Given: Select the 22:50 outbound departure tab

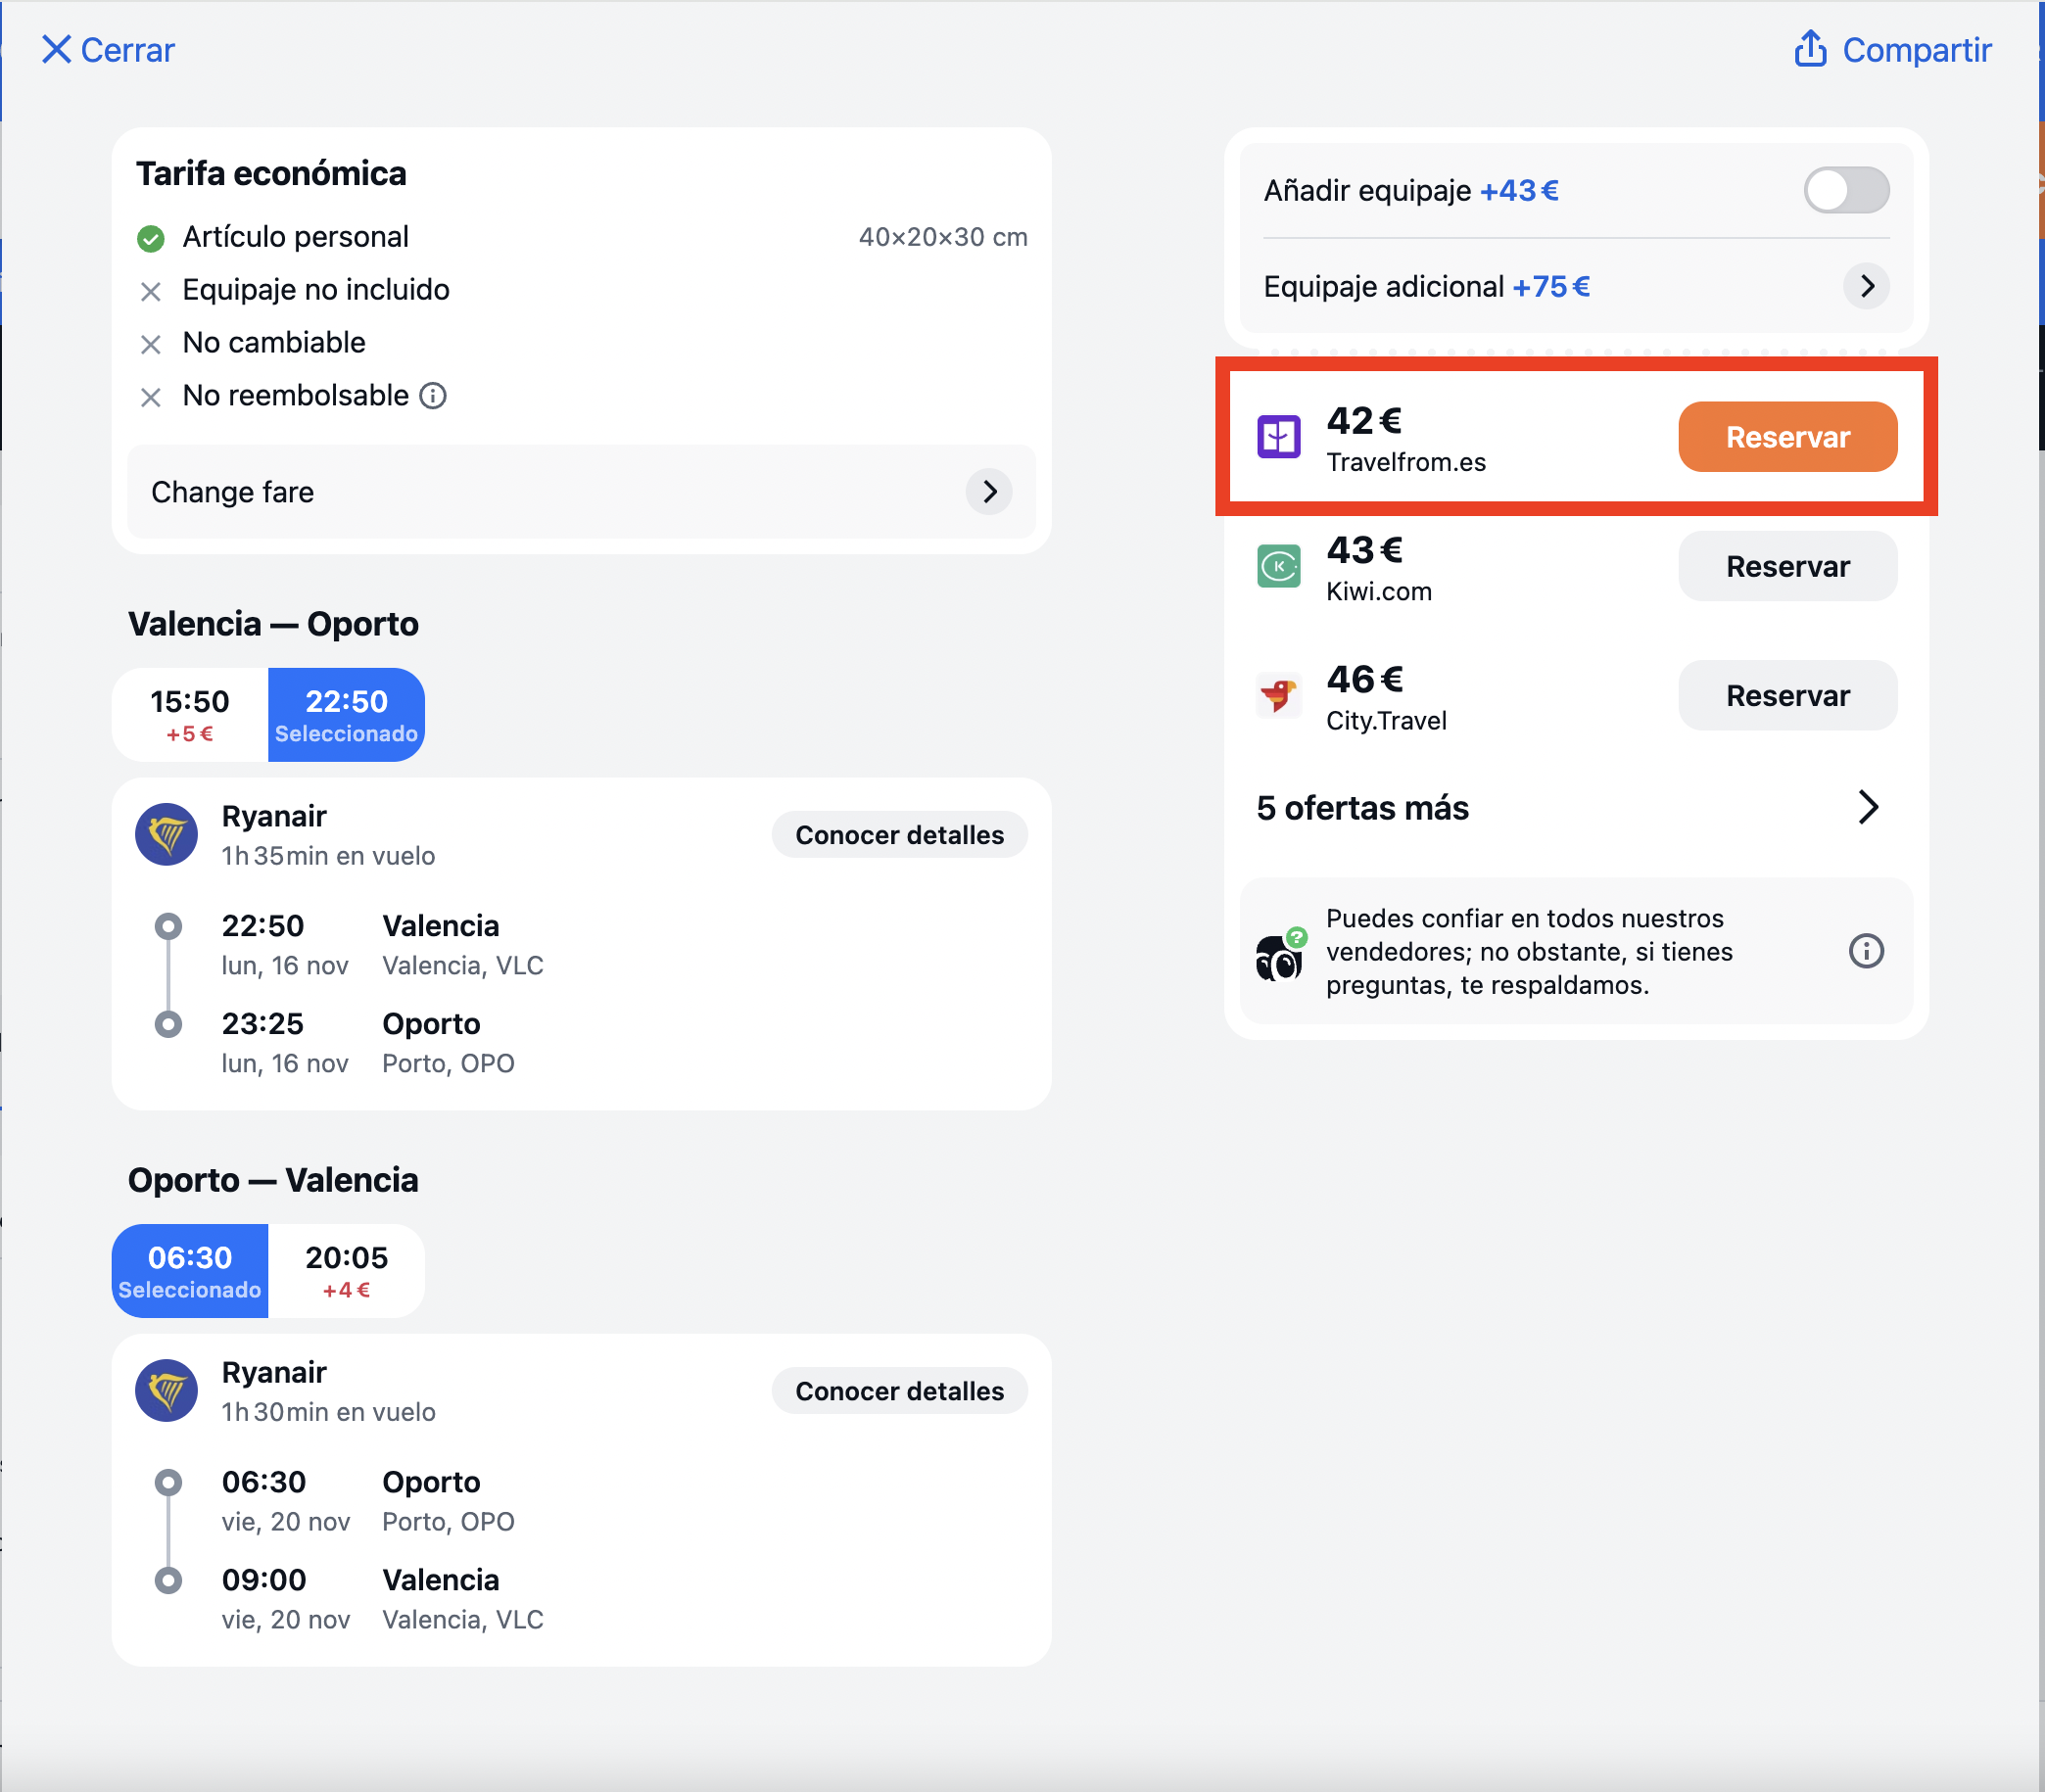Looking at the screenshot, I should (346, 715).
